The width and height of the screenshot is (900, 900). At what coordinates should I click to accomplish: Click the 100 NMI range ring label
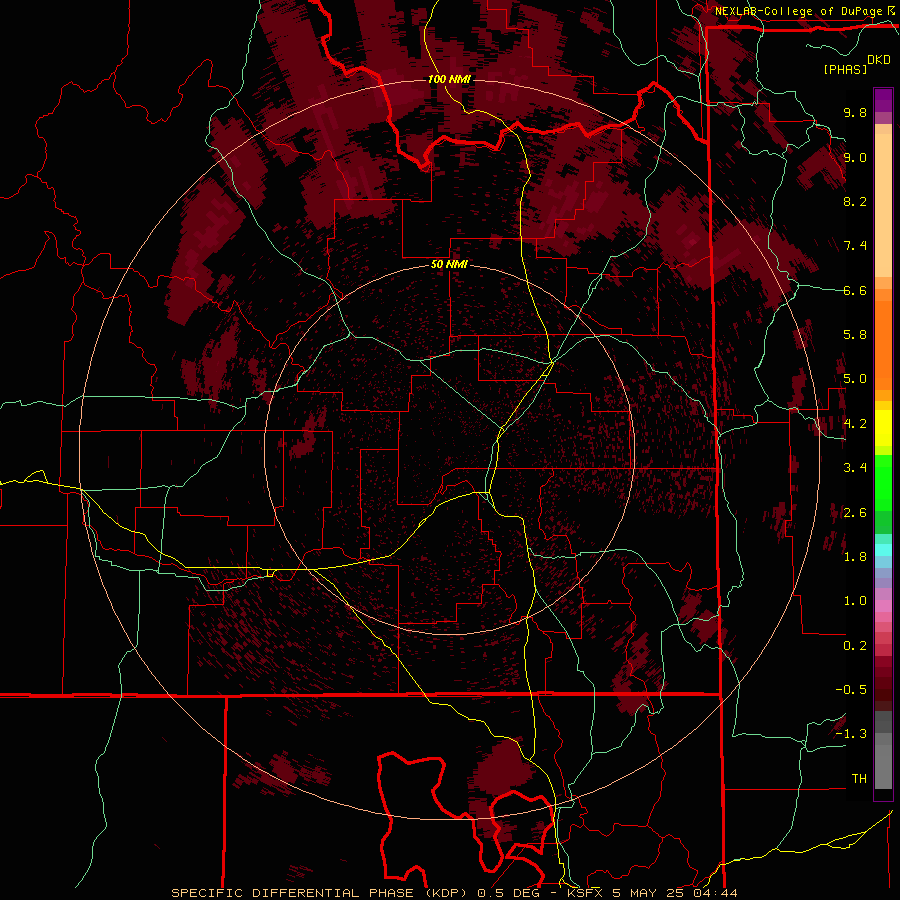(449, 79)
